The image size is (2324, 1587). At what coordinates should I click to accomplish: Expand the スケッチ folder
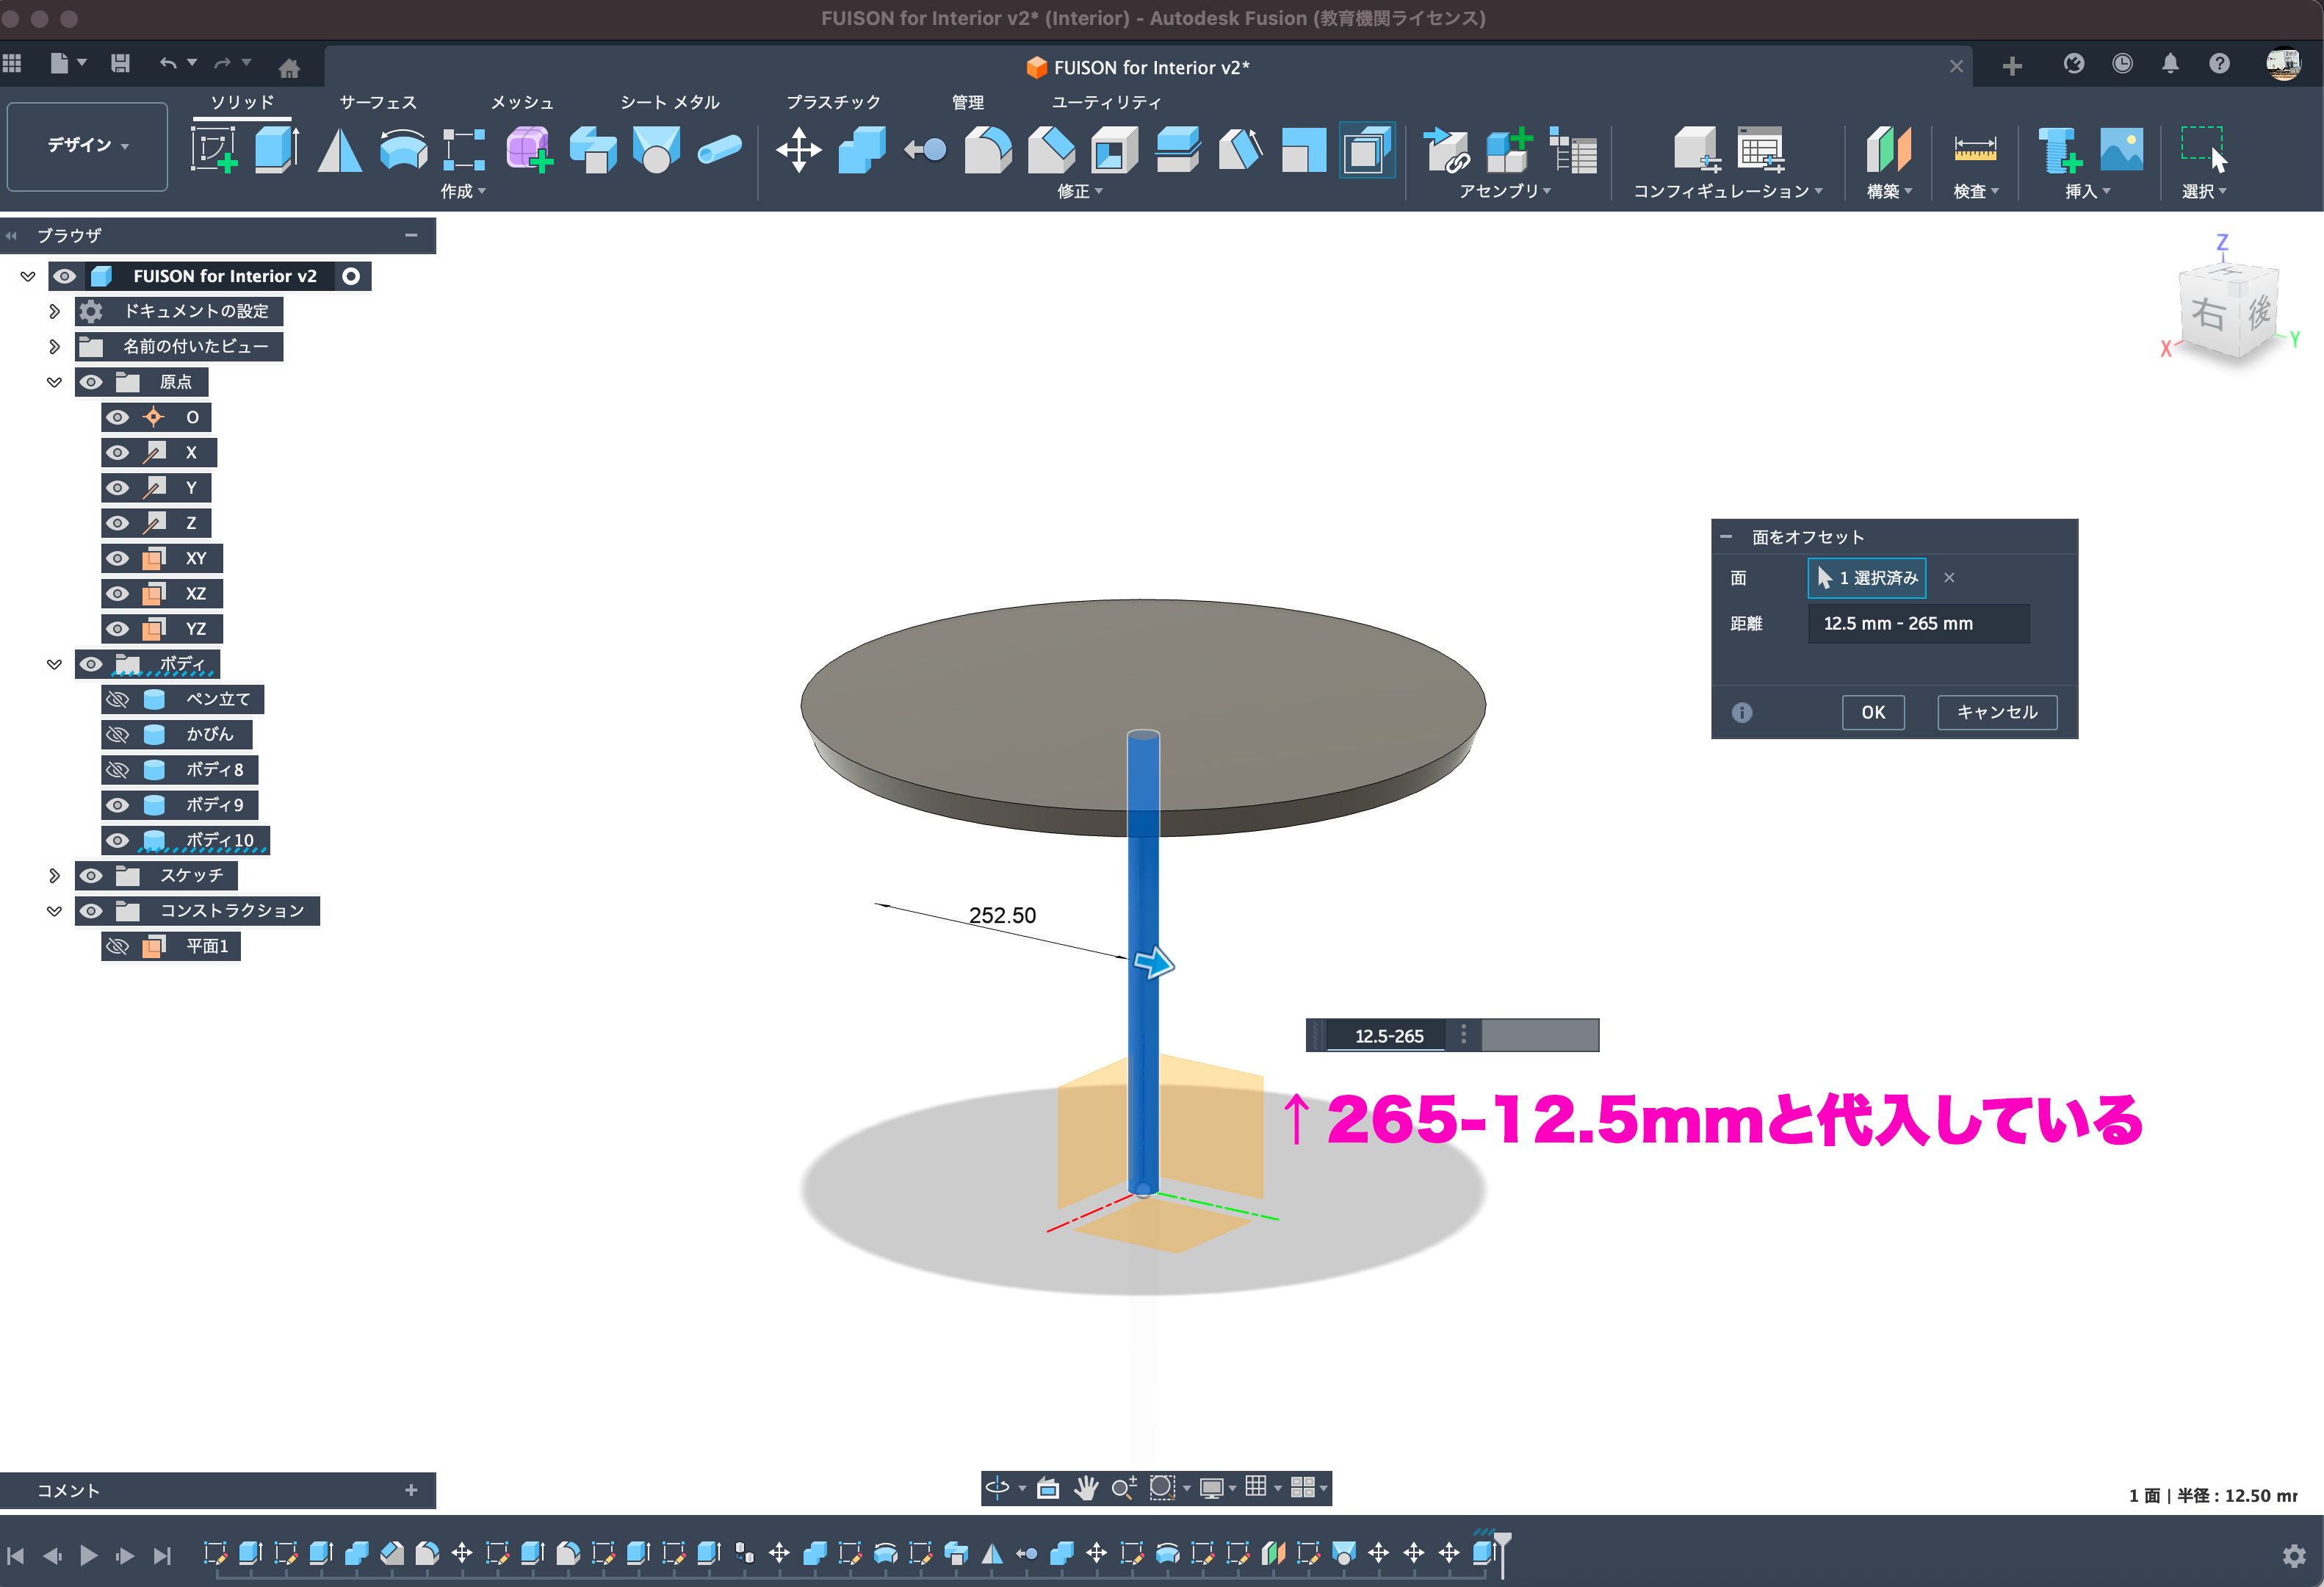[54, 876]
